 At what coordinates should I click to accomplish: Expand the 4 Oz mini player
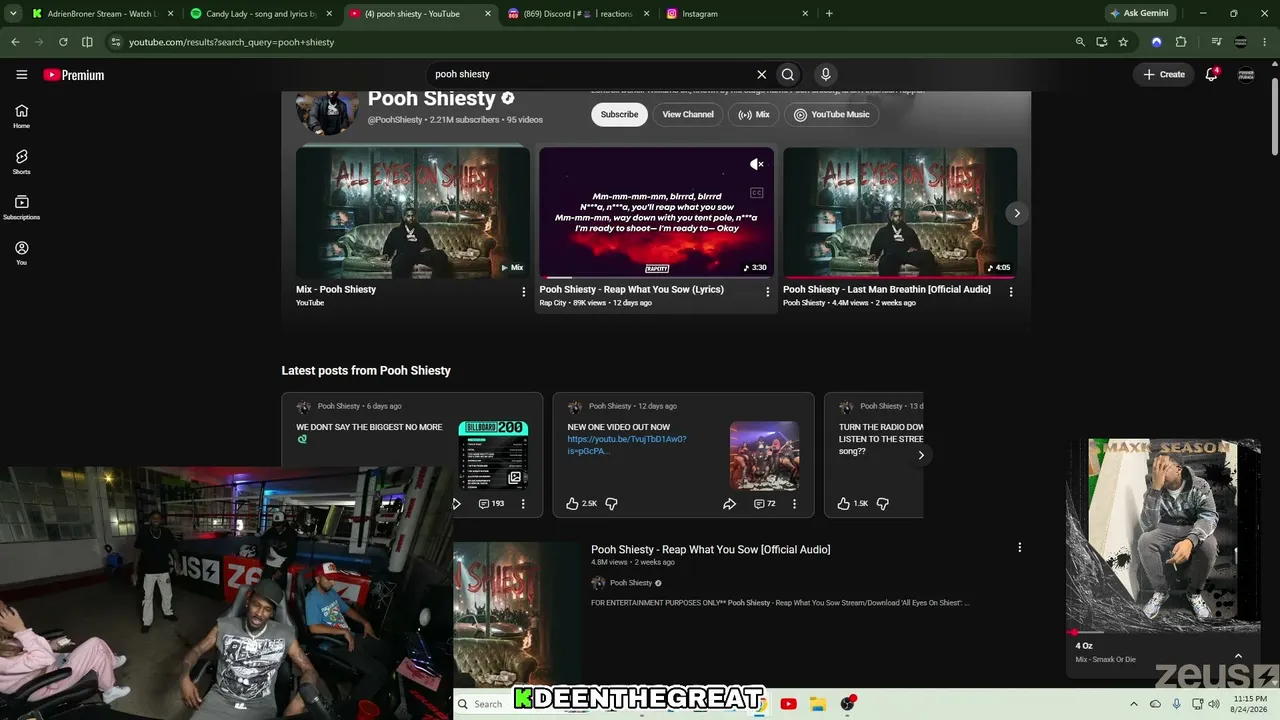tap(1238, 656)
